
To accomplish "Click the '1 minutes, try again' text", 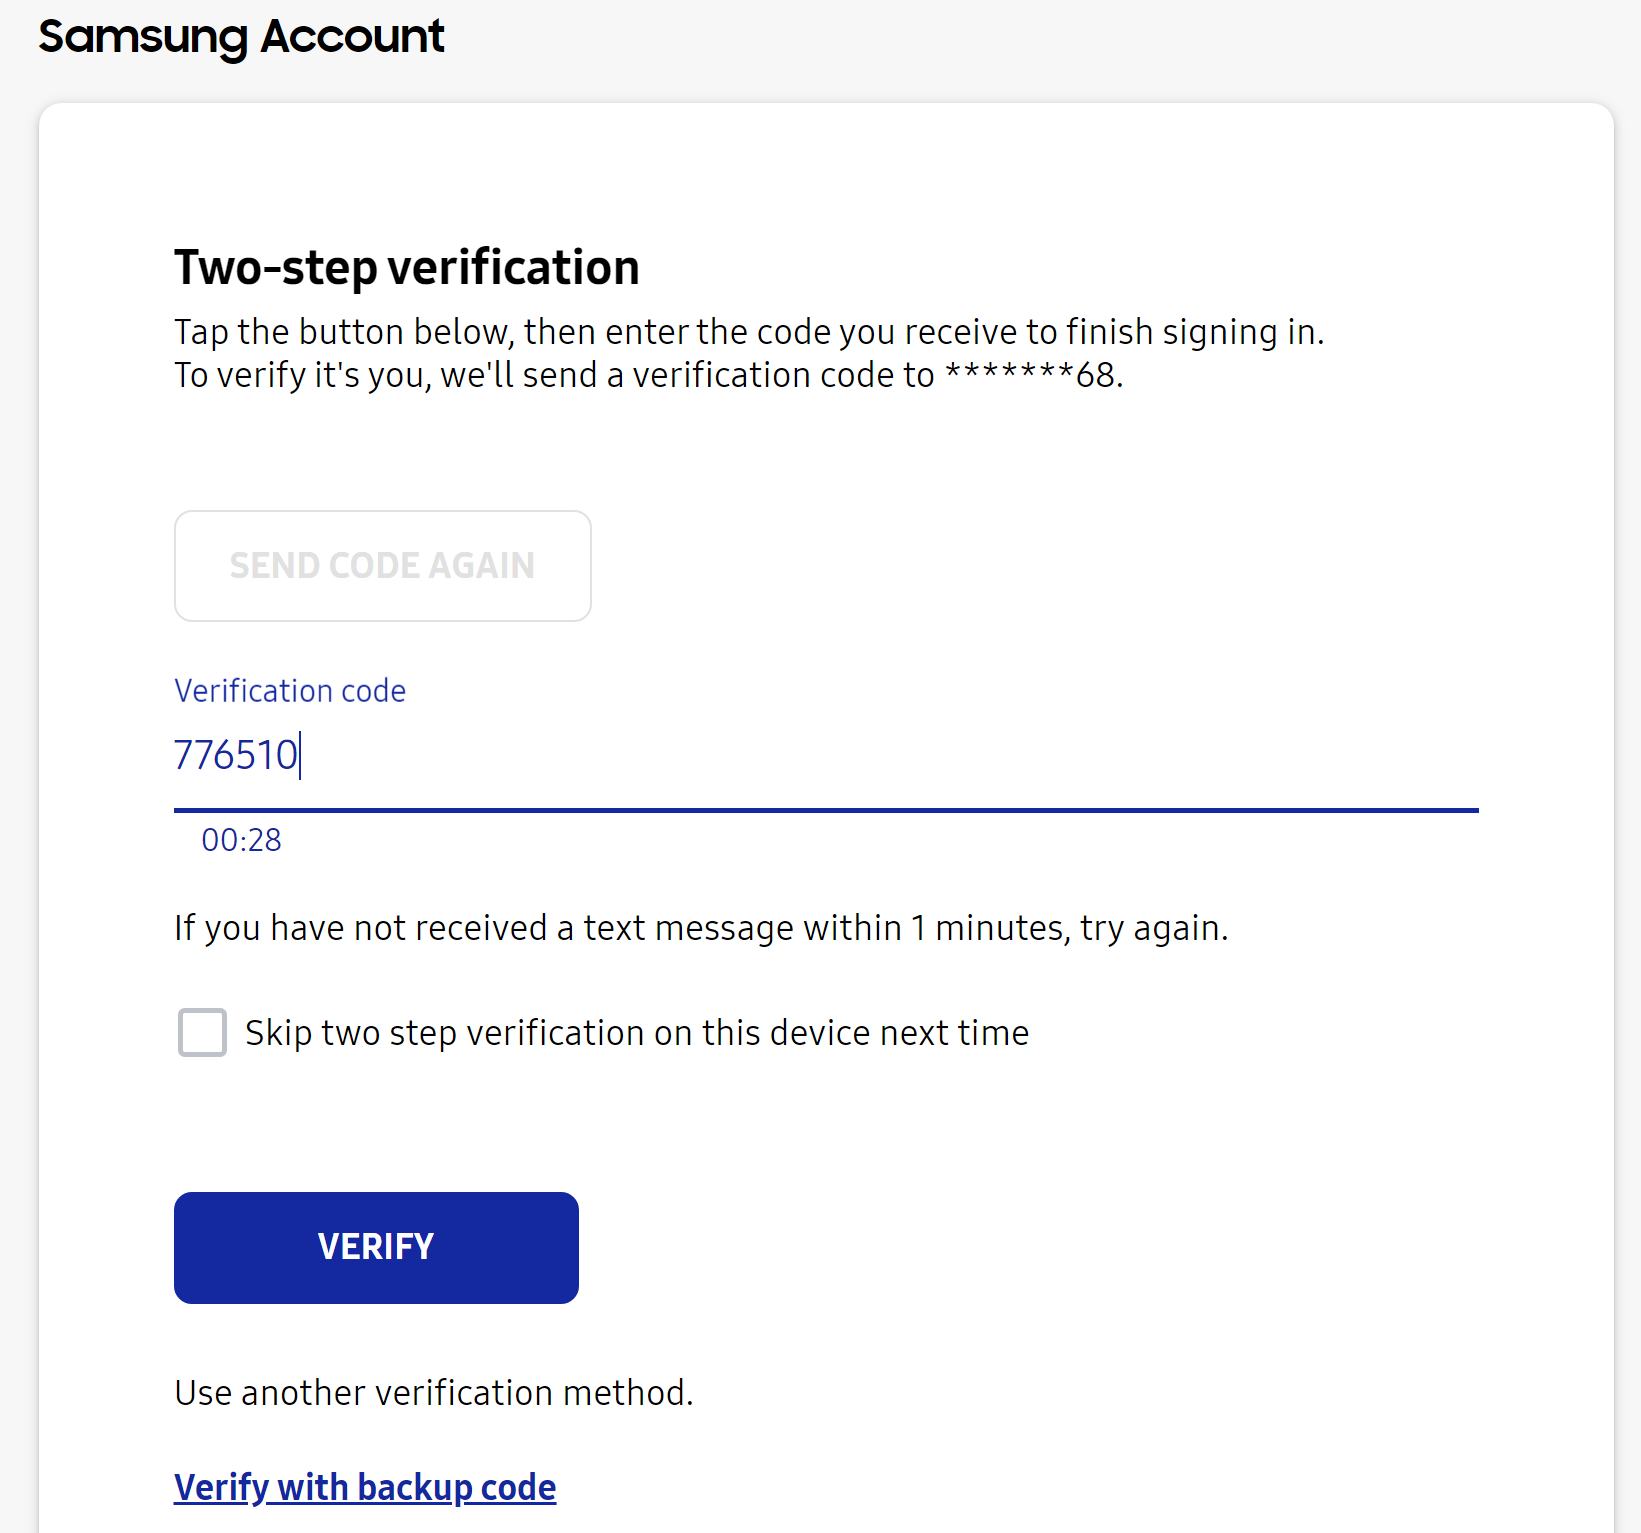I will (x=1069, y=929).
